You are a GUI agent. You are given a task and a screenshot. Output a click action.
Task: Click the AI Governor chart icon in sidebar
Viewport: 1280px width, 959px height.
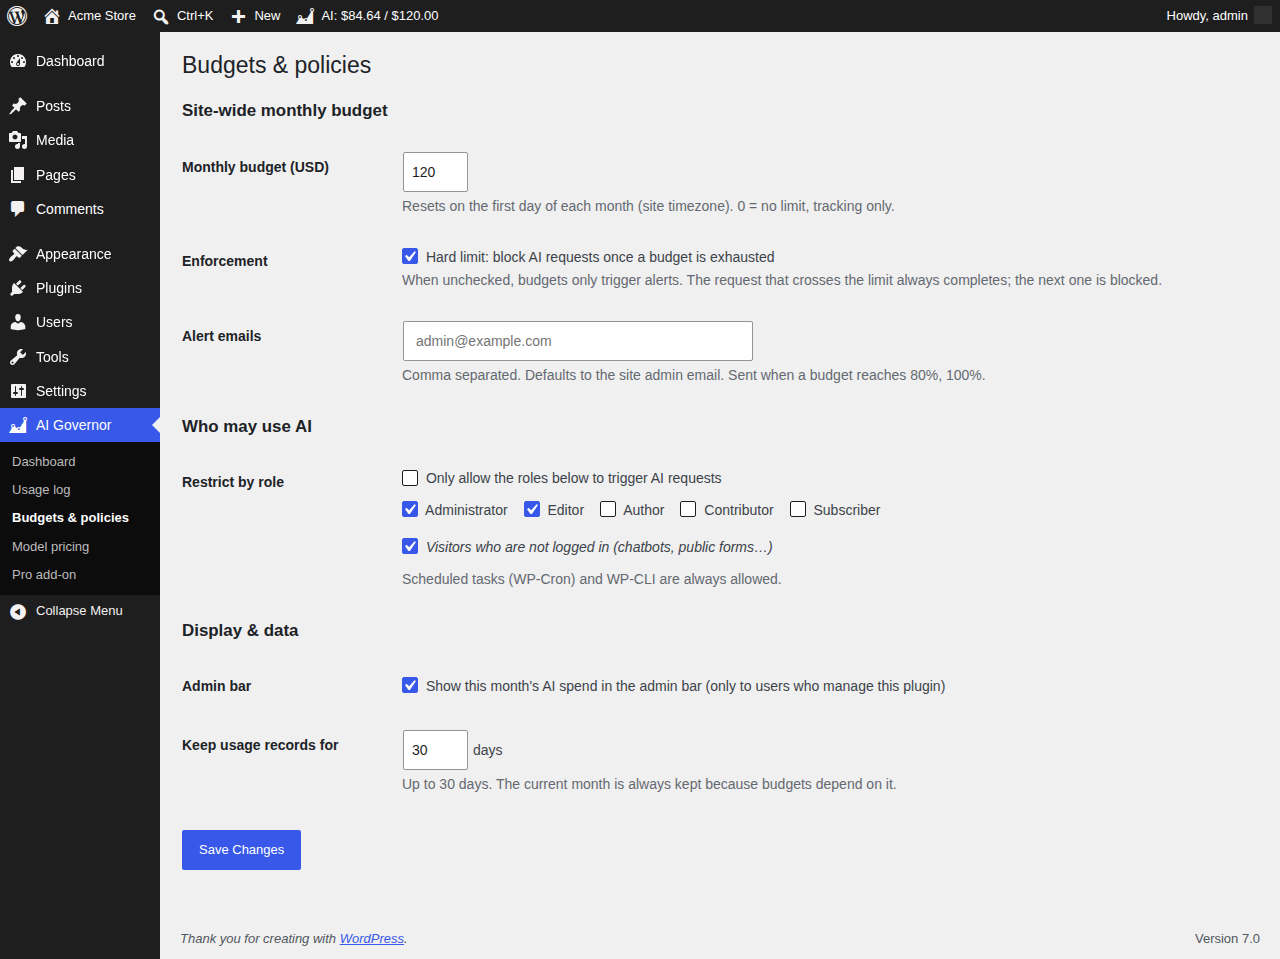pos(18,425)
